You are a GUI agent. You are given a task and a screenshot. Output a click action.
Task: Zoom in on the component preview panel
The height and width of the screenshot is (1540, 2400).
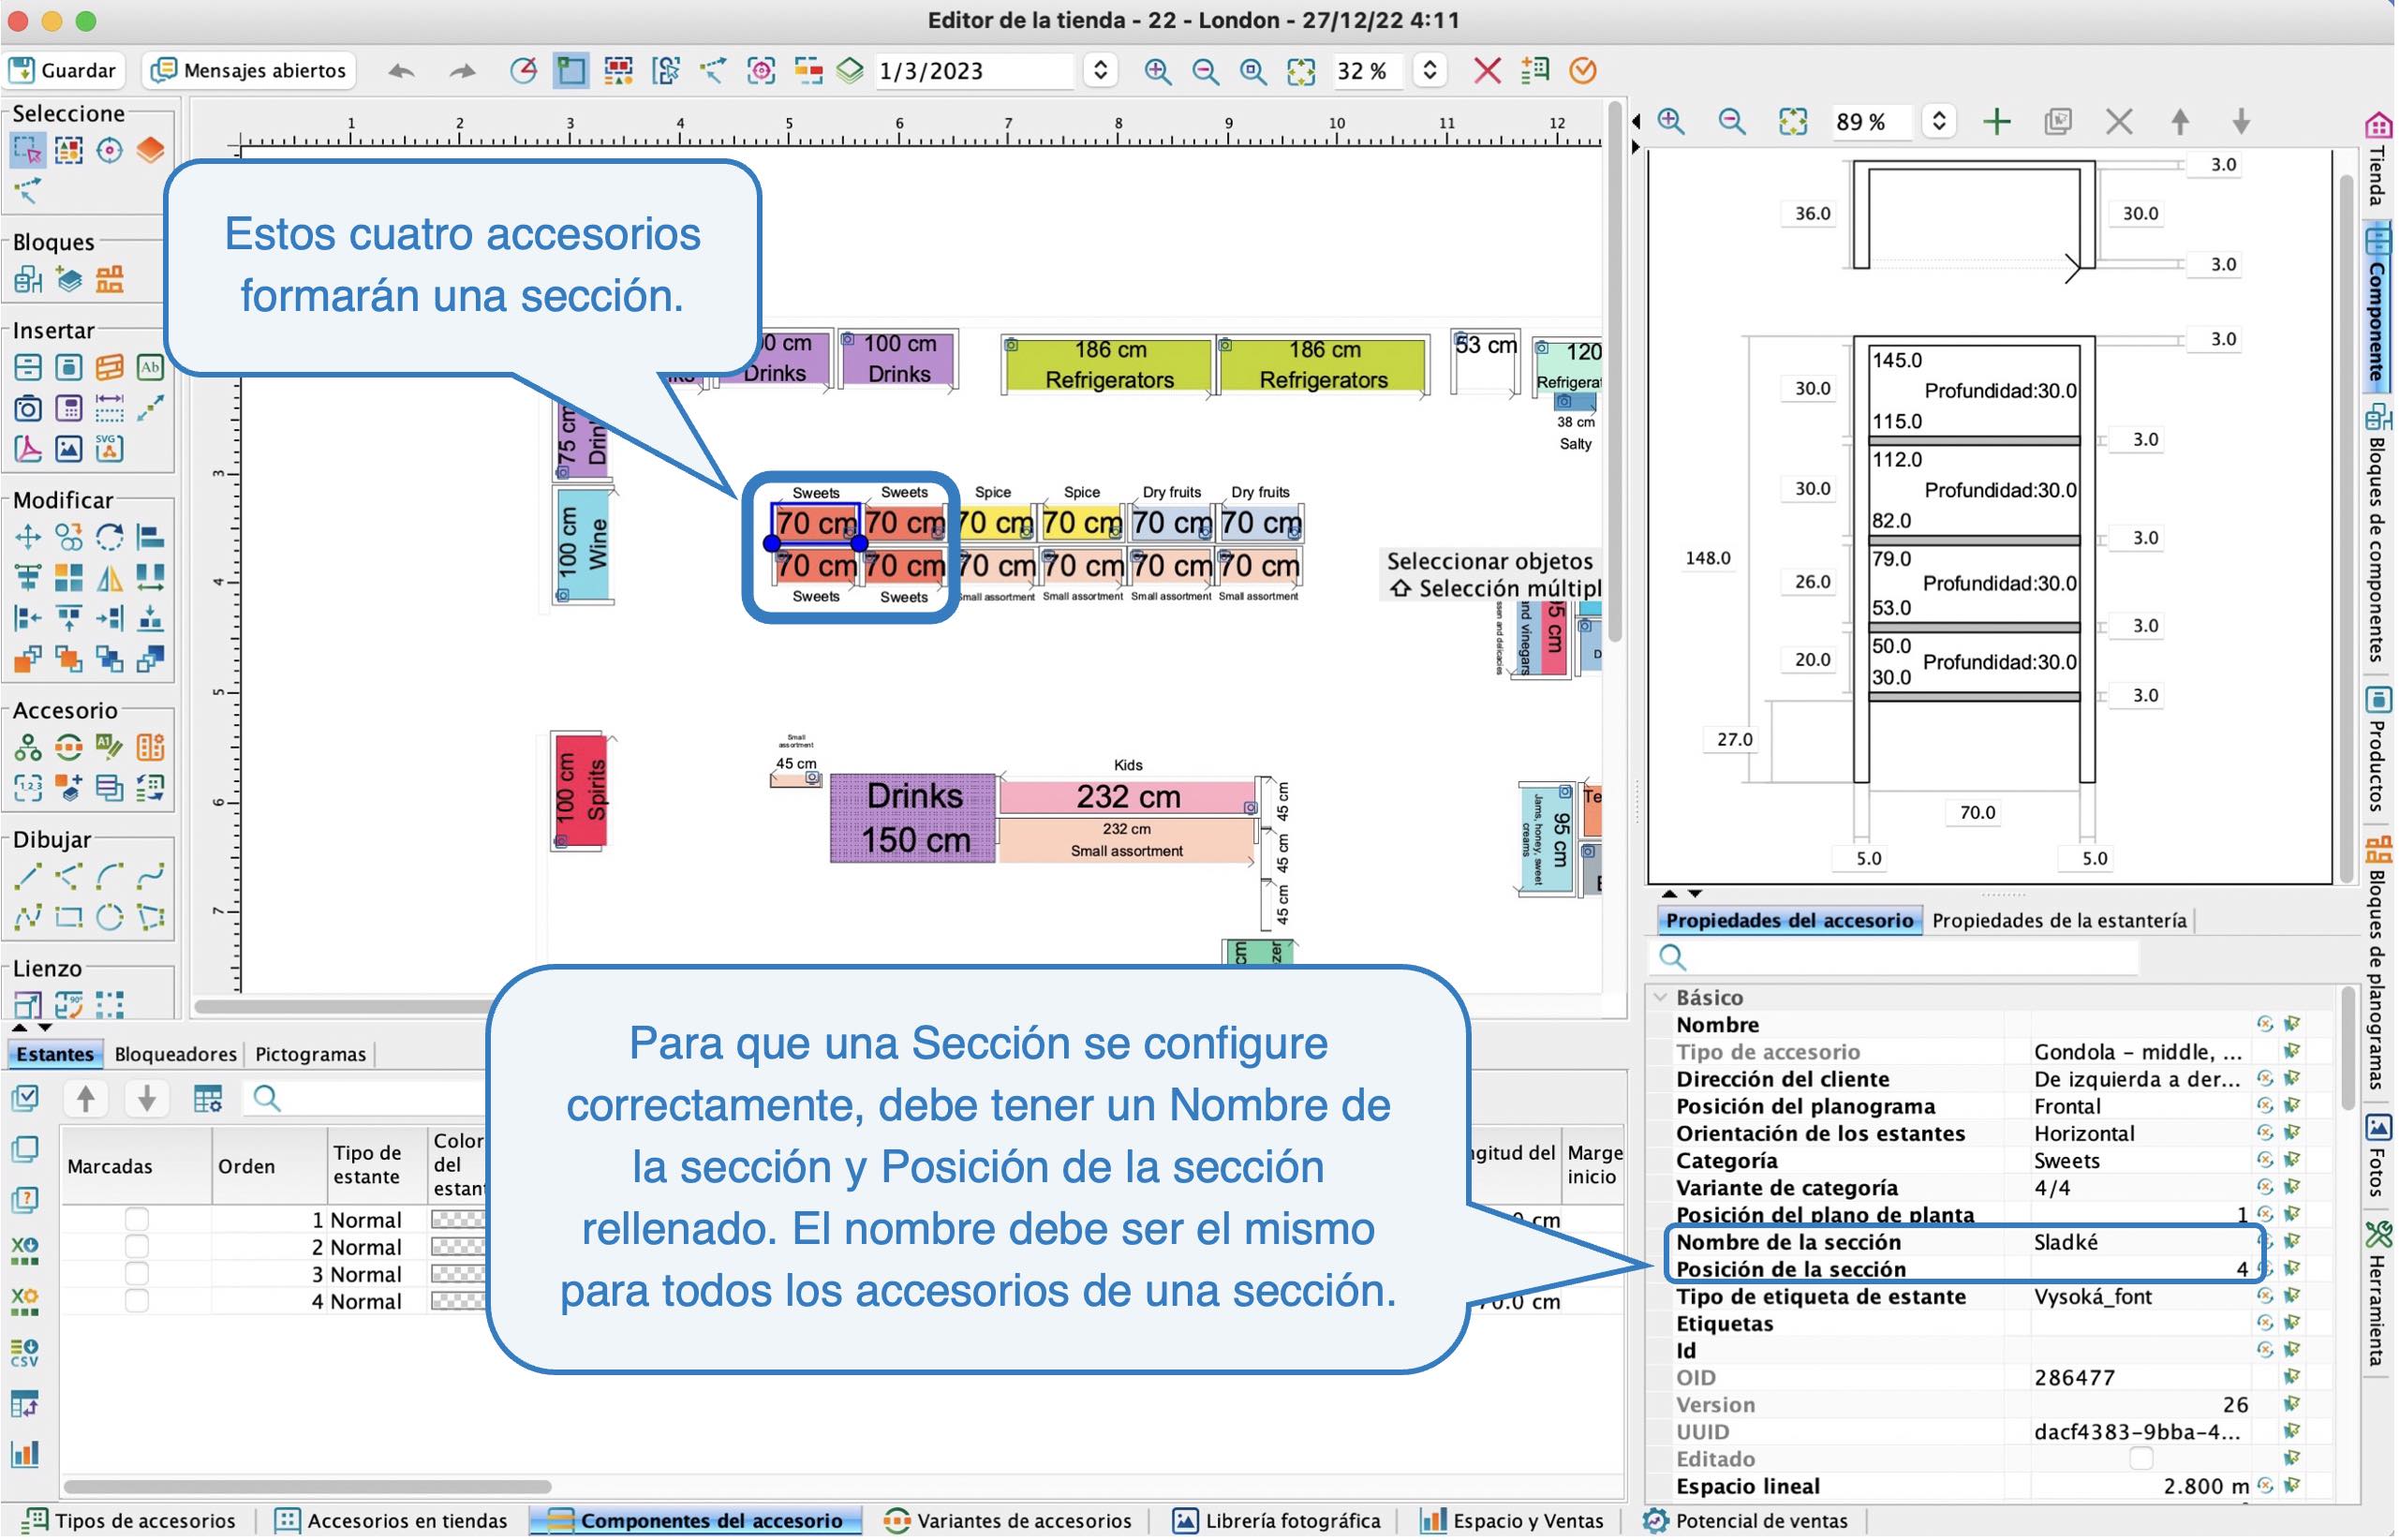(1673, 122)
